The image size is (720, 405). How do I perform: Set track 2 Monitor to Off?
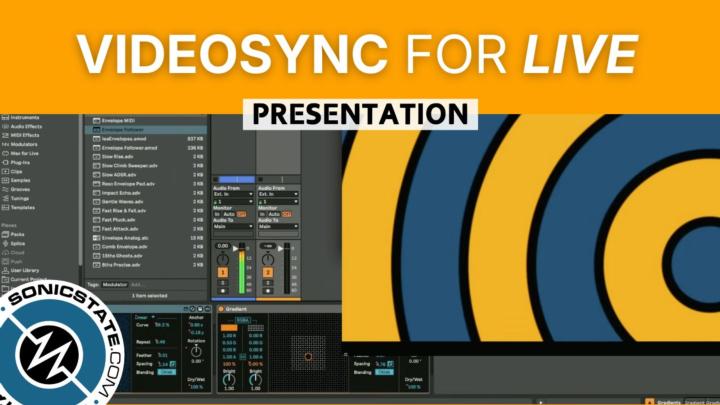287,214
